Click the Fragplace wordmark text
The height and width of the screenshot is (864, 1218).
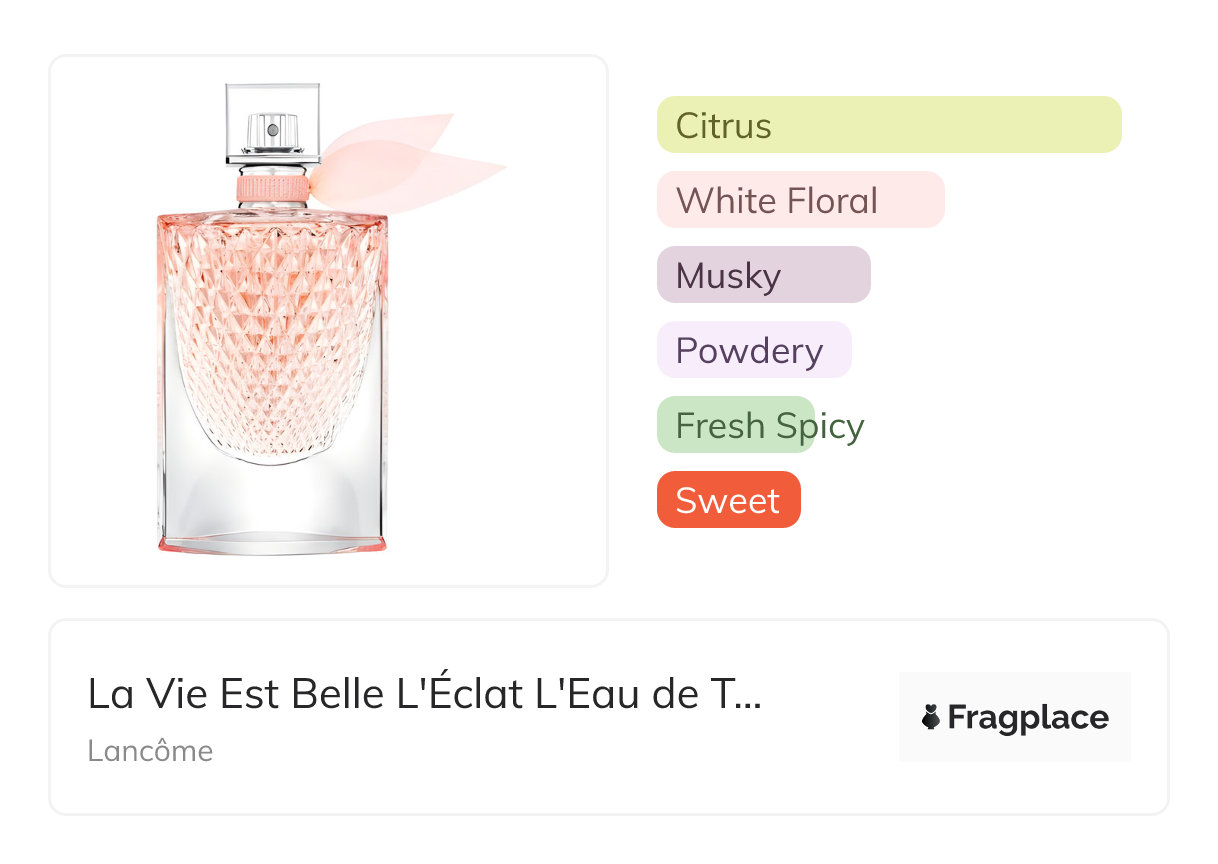coord(1027,717)
